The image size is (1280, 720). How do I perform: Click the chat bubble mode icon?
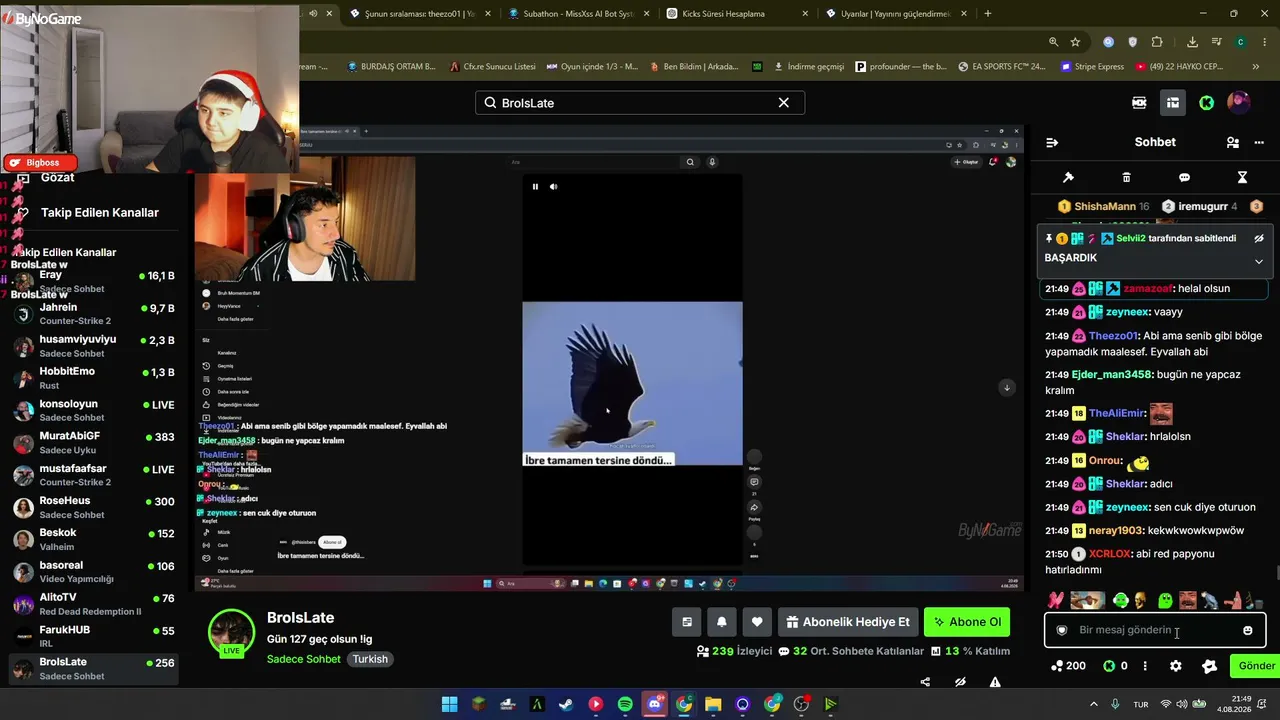[x=1184, y=177]
